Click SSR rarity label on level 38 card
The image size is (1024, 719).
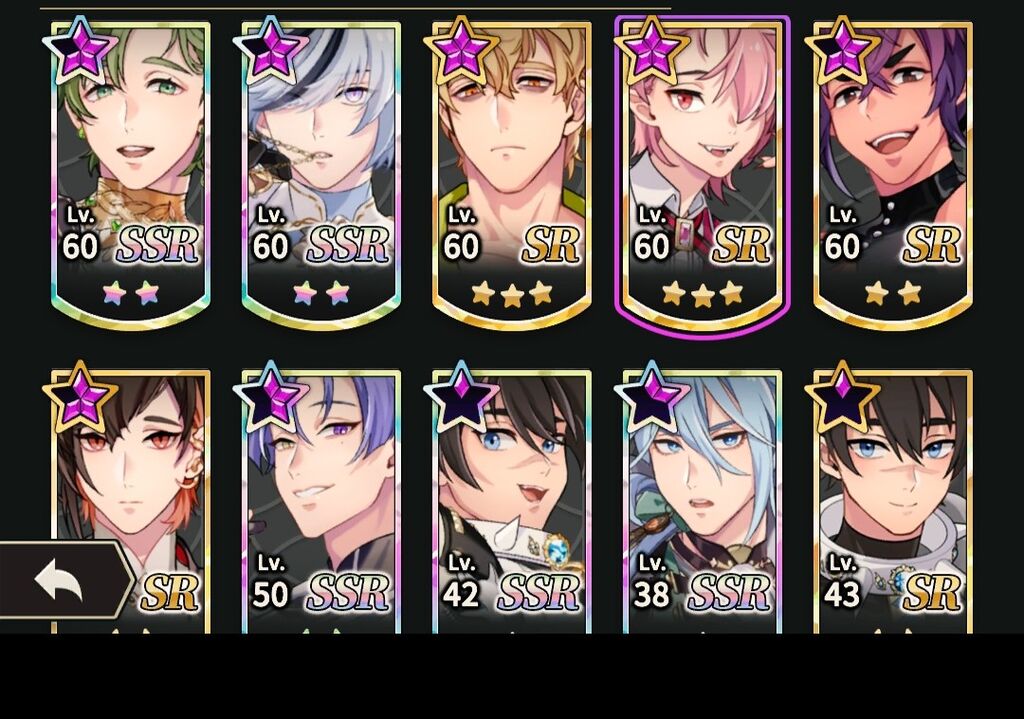point(729,593)
